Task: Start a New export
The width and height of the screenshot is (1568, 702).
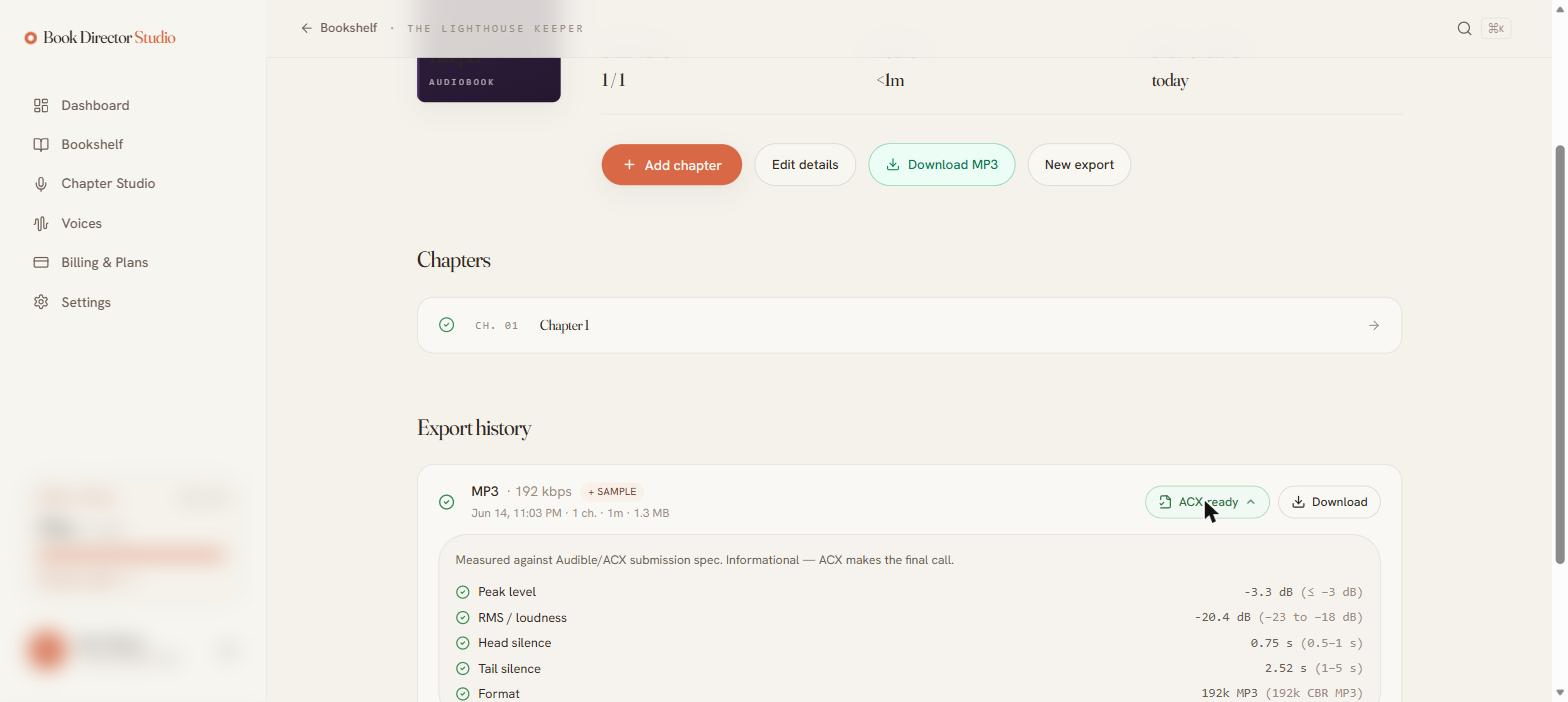Action: (x=1079, y=165)
